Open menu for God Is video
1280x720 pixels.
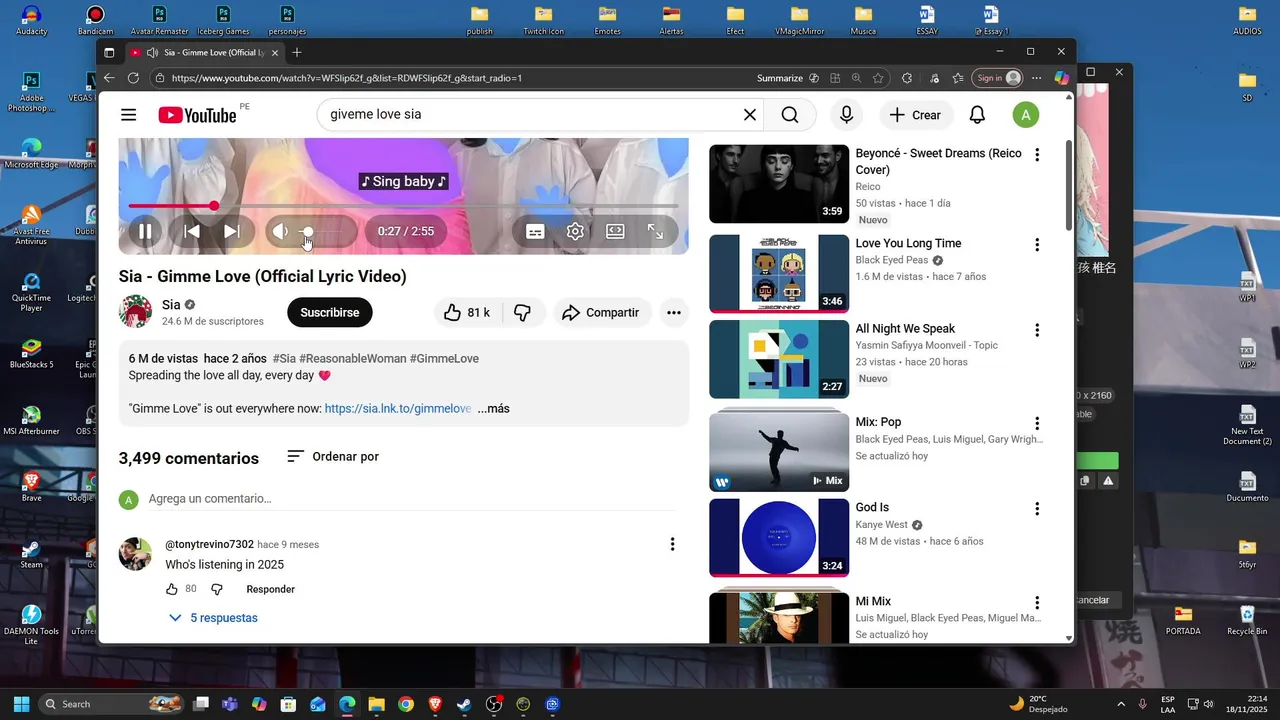click(1037, 509)
